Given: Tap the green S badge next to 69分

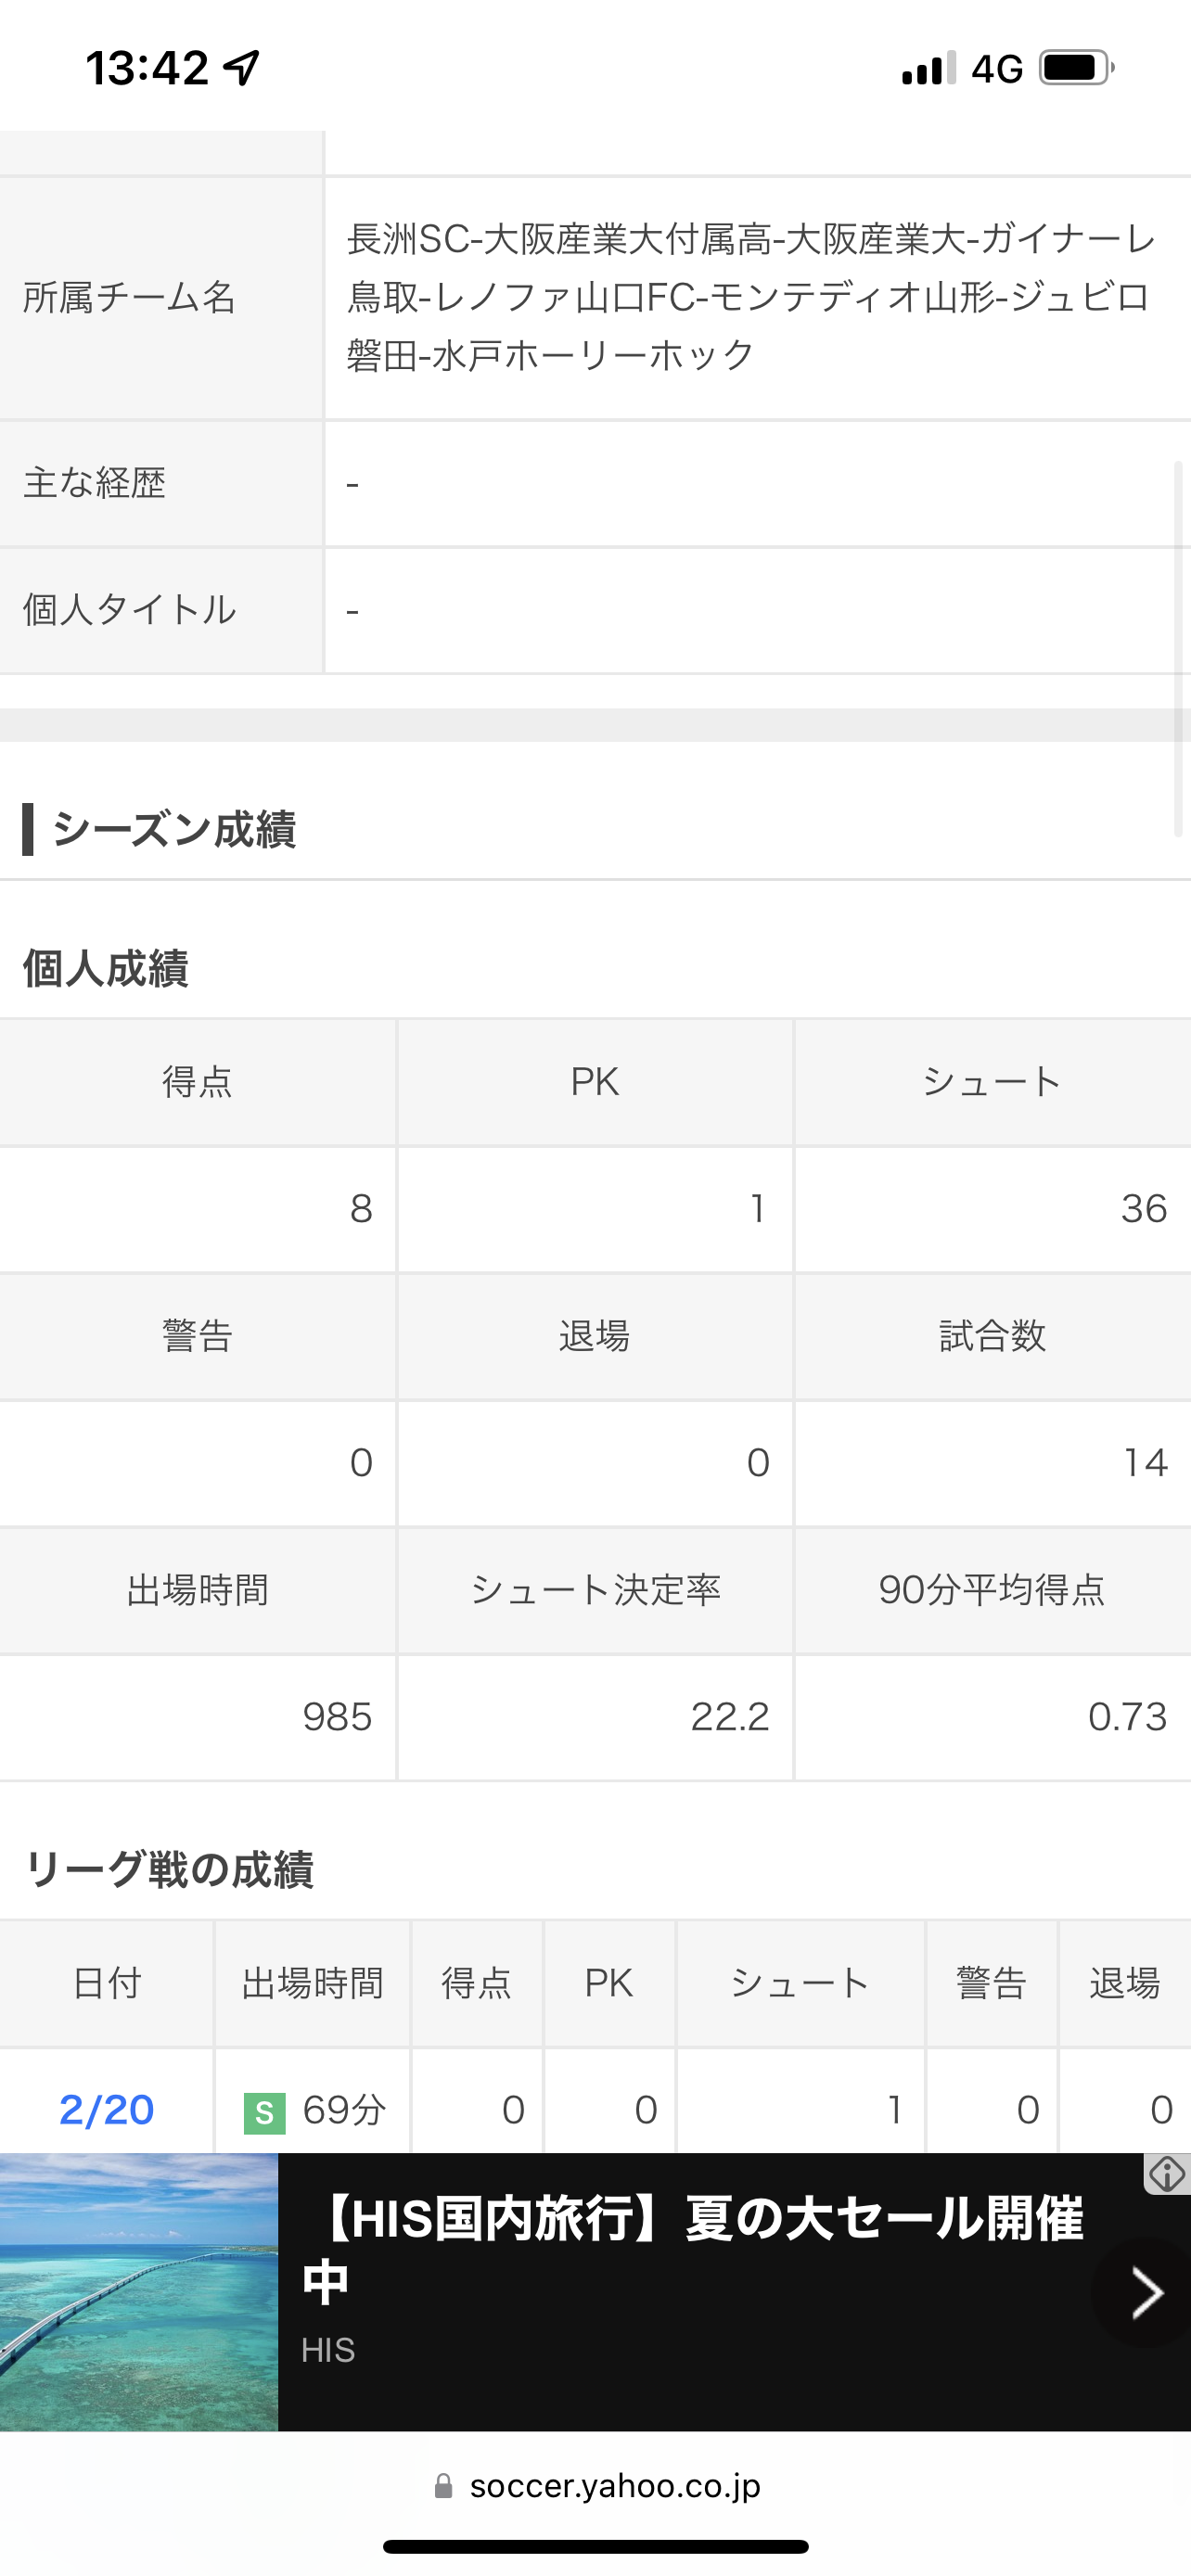Looking at the screenshot, I should pos(264,2112).
